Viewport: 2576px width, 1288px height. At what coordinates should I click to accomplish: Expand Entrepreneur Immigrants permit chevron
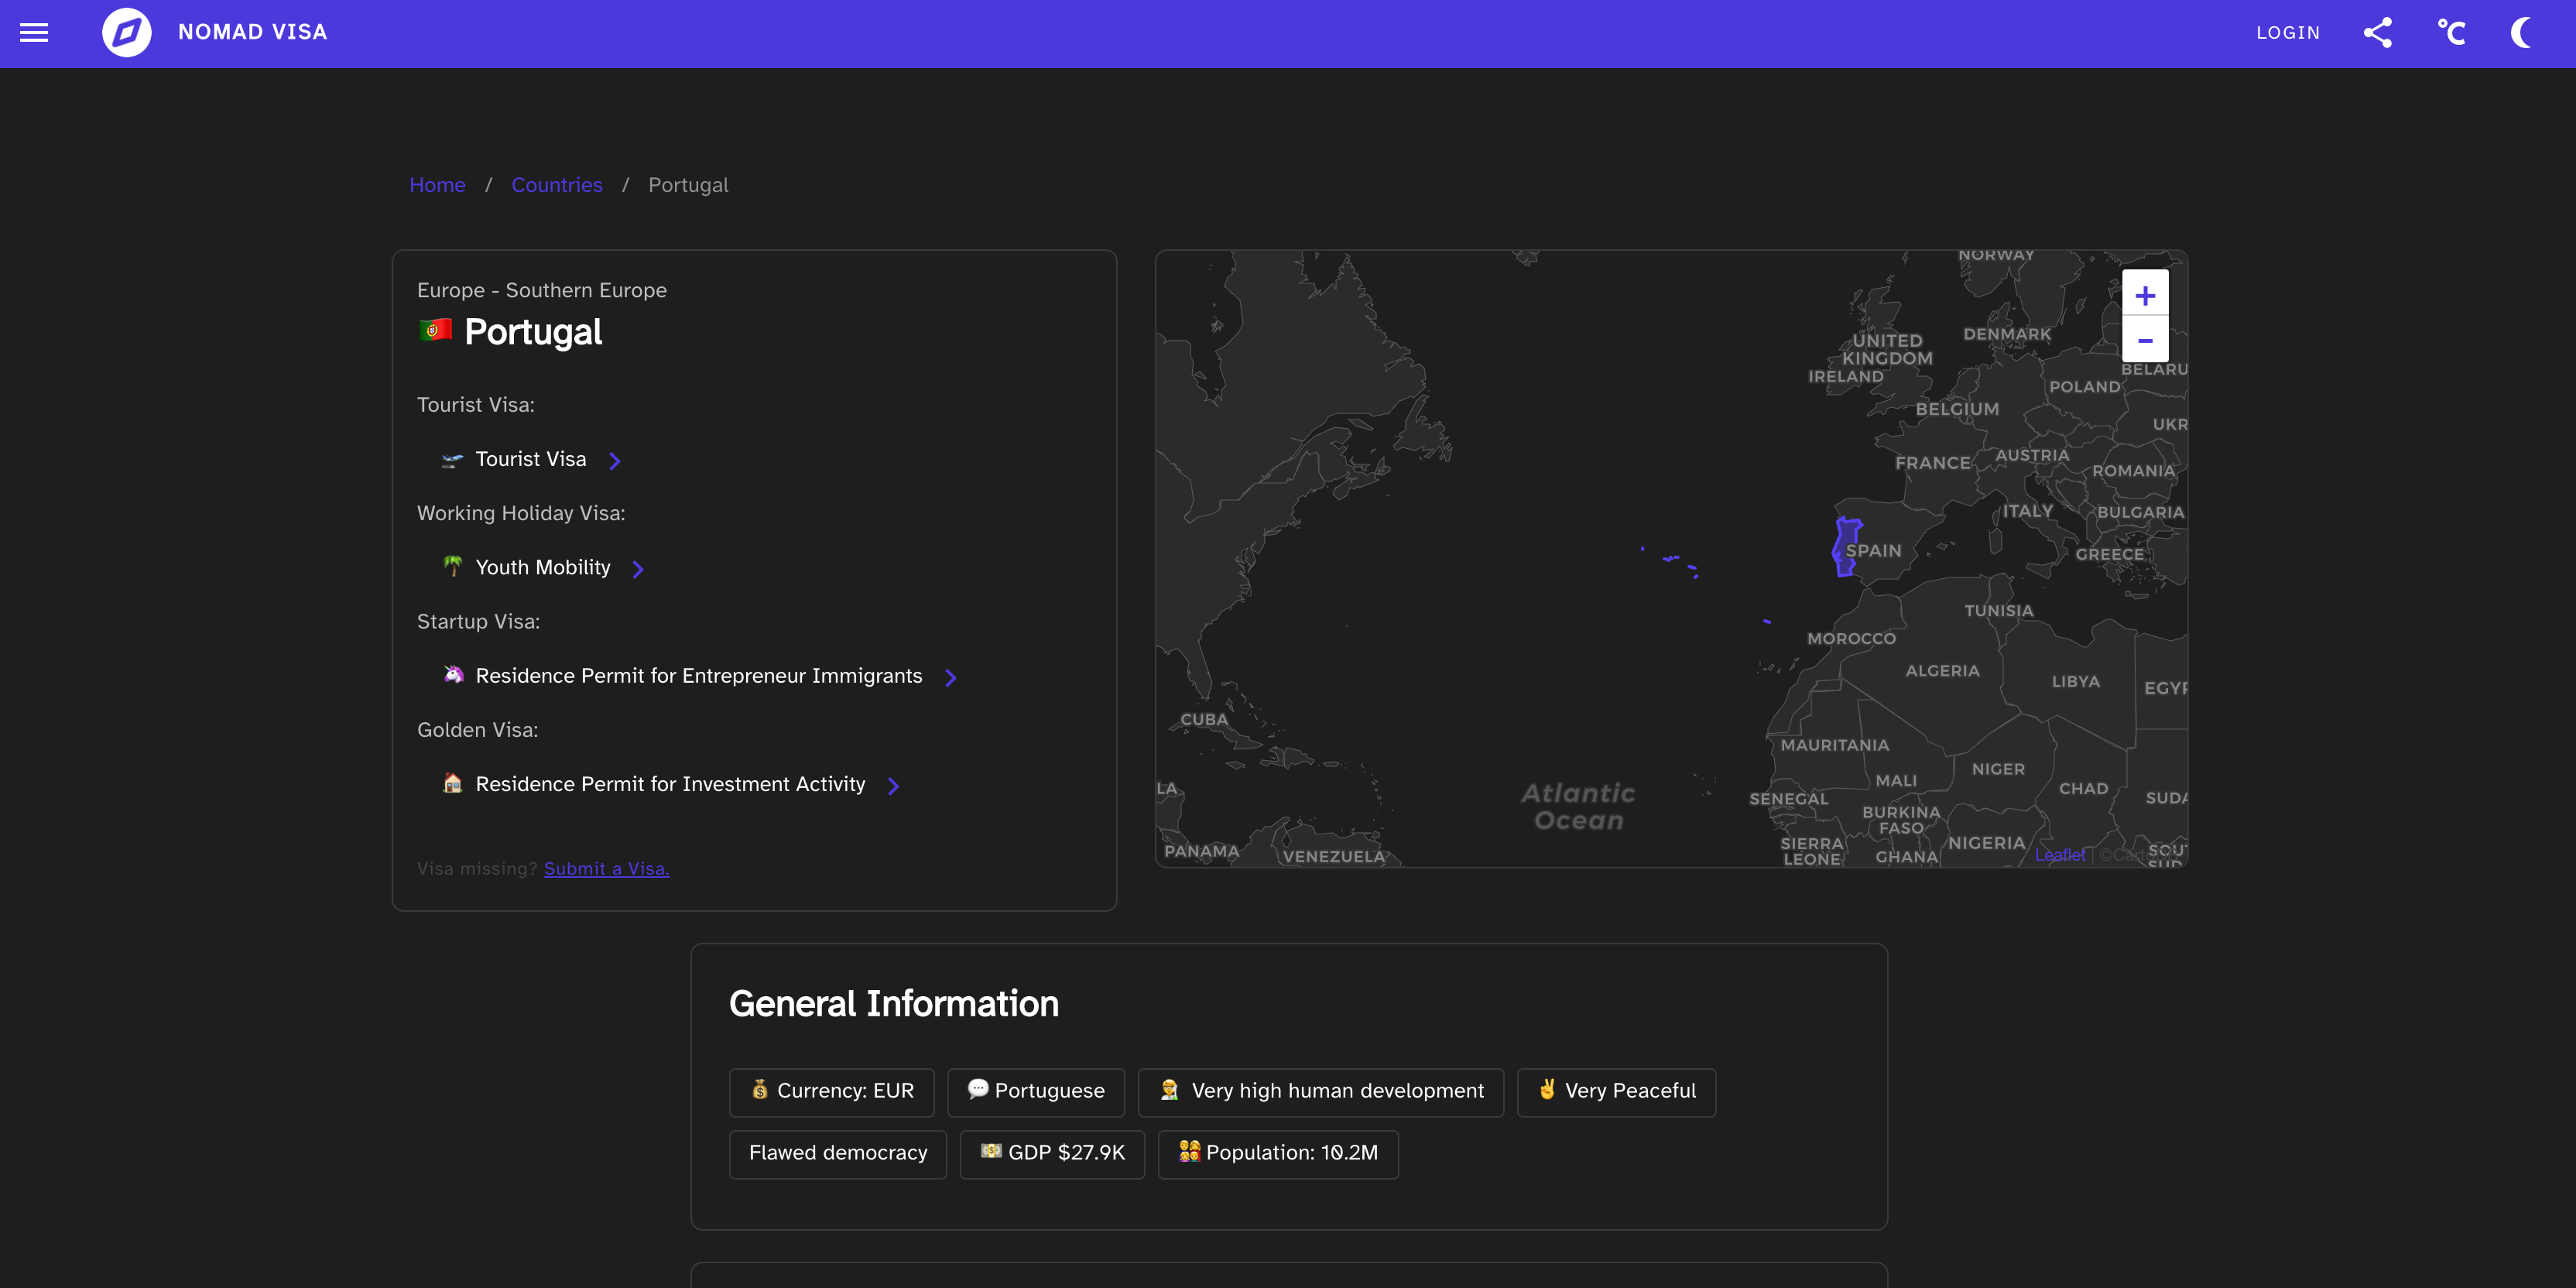[950, 677]
